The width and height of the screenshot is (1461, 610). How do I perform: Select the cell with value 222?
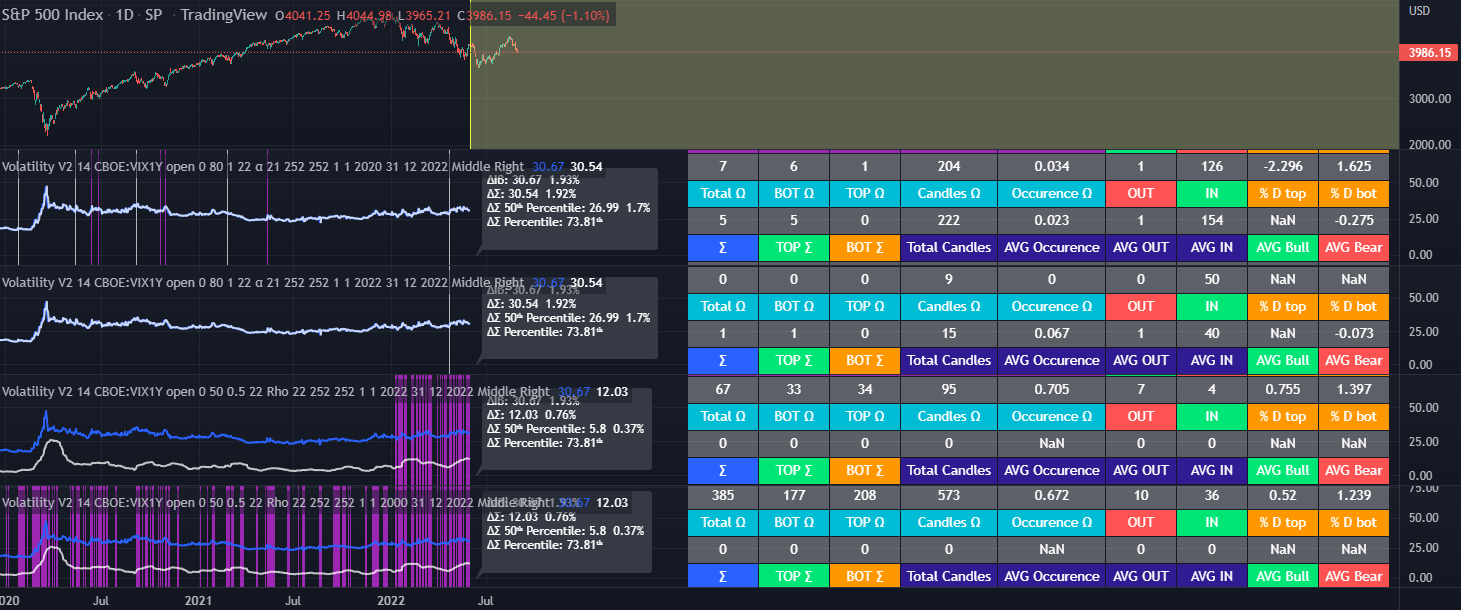[x=948, y=220]
